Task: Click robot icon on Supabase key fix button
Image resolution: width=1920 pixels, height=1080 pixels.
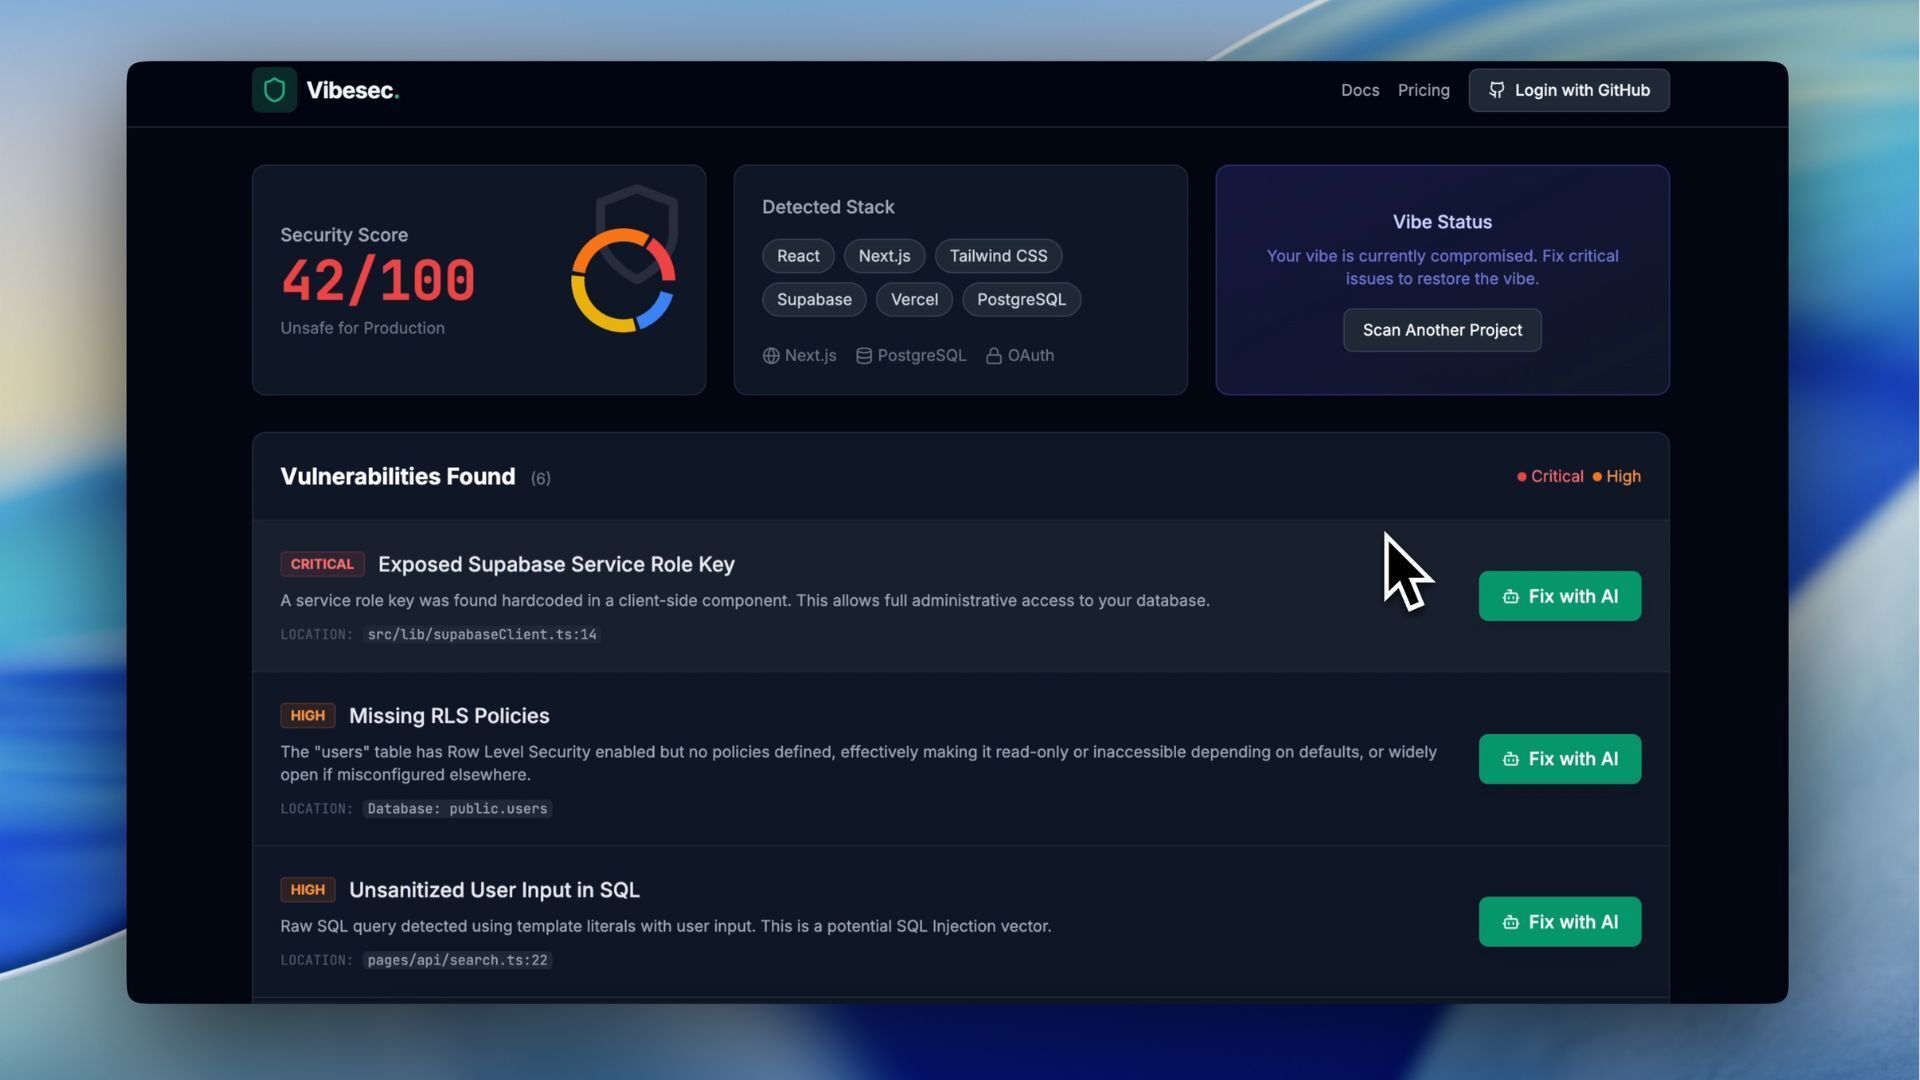Action: (x=1510, y=597)
